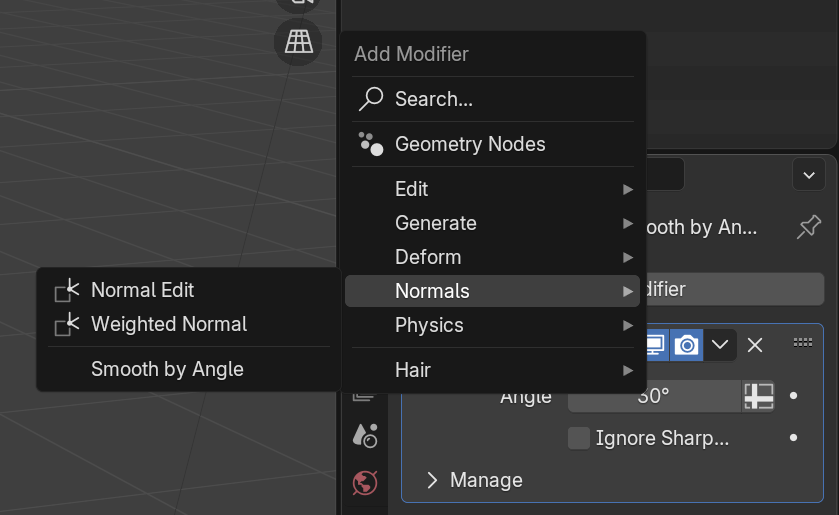Enable the Ignore Sharpness checkbox
Image resolution: width=839 pixels, height=515 pixels.
pyautogui.click(x=578, y=438)
